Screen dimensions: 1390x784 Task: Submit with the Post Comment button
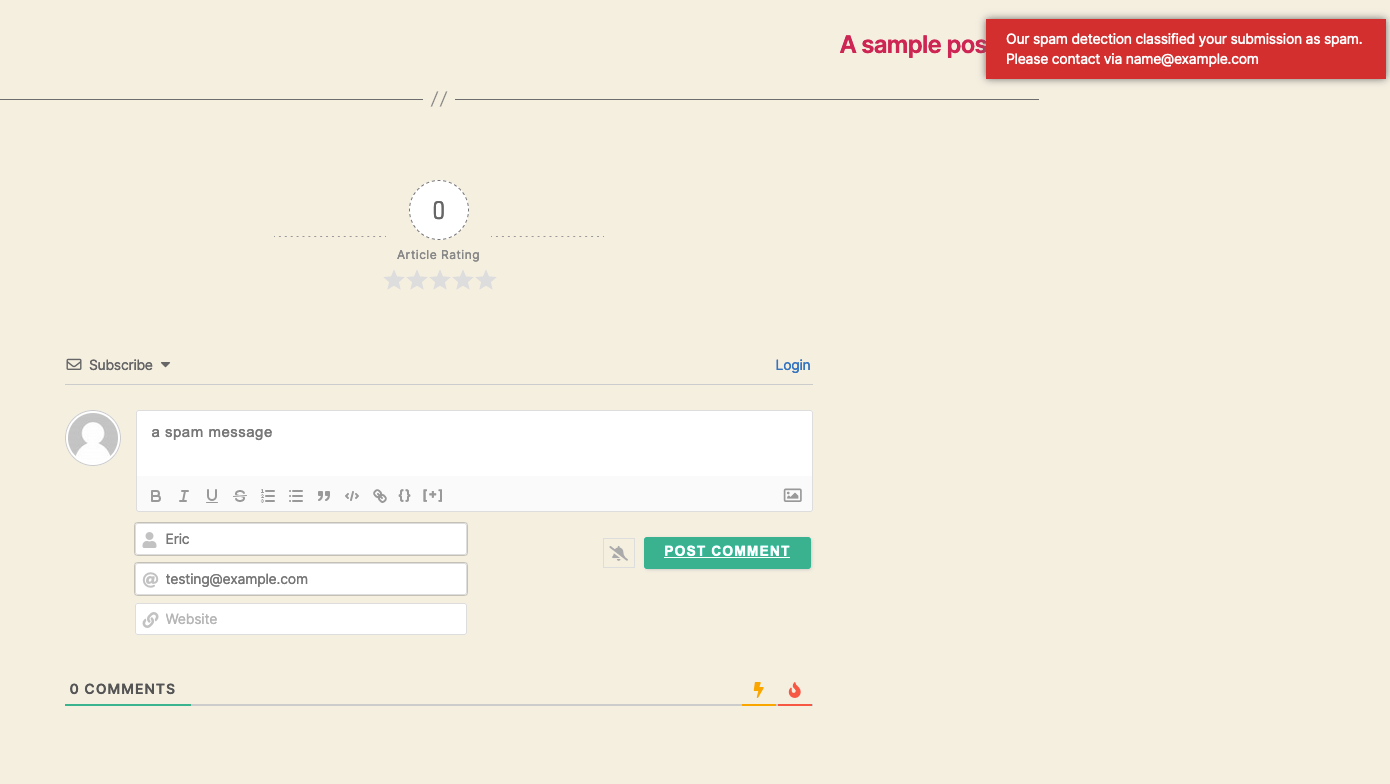(x=727, y=552)
